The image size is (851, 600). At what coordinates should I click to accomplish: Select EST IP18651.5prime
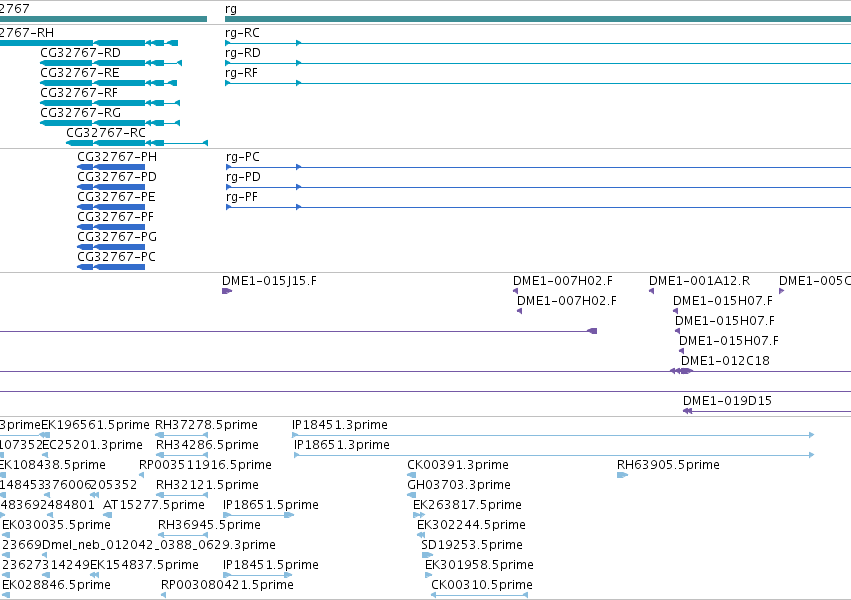tap(258, 515)
